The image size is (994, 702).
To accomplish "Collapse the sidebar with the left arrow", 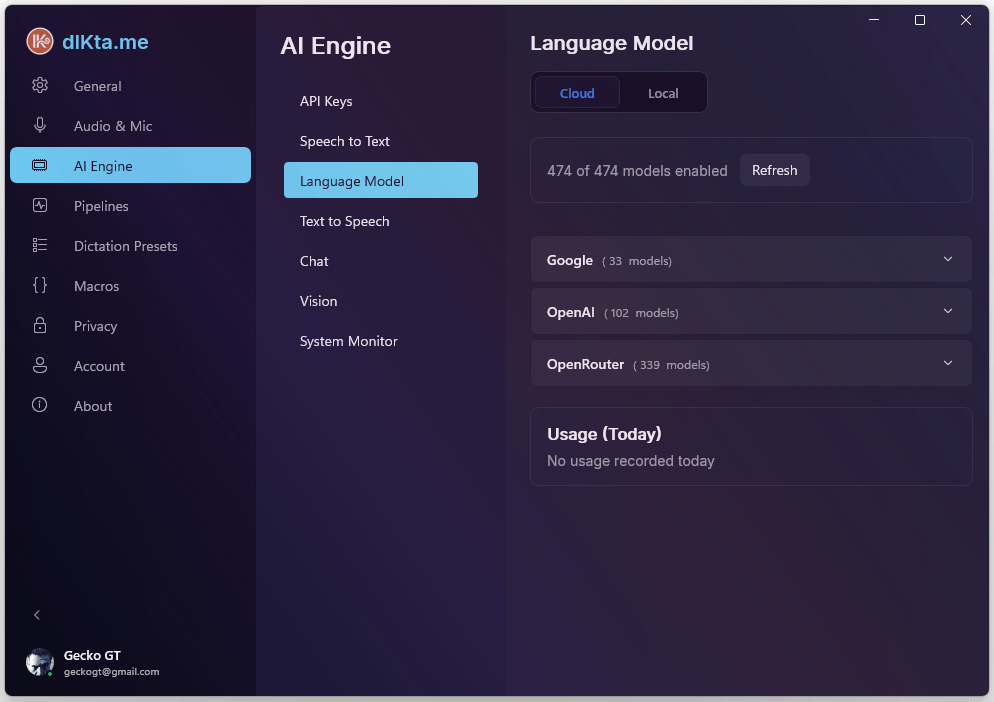I will (x=37, y=615).
